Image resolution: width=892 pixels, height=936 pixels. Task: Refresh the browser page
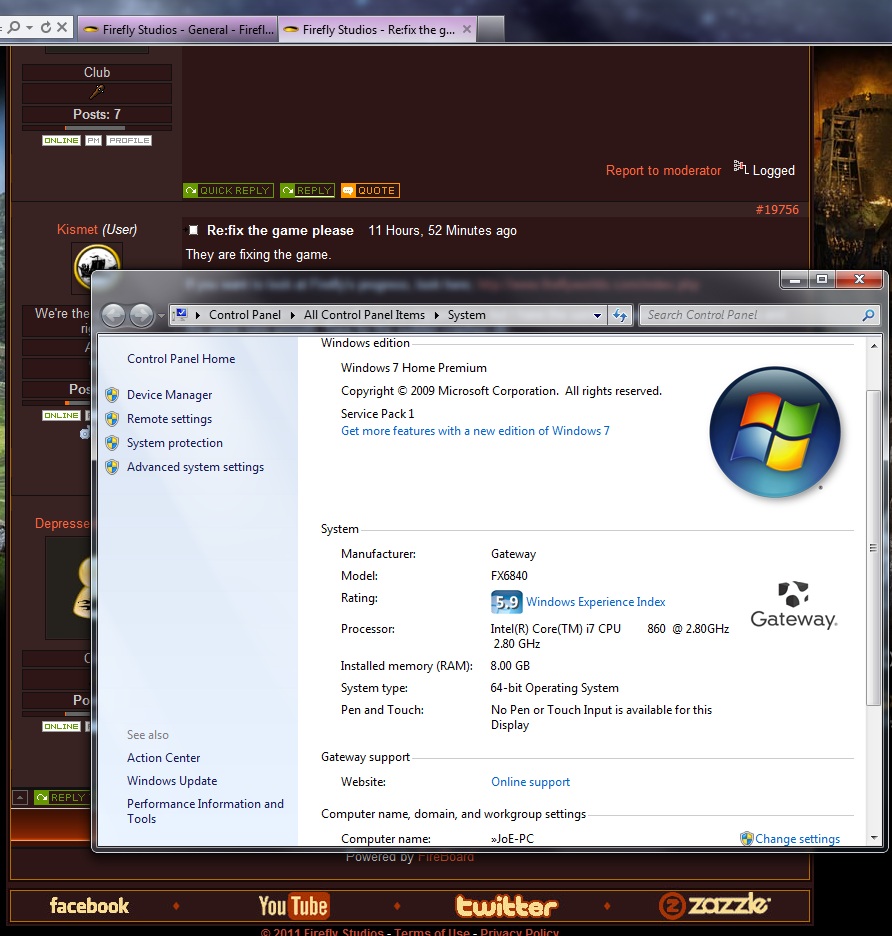pyautogui.click(x=45, y=27)
